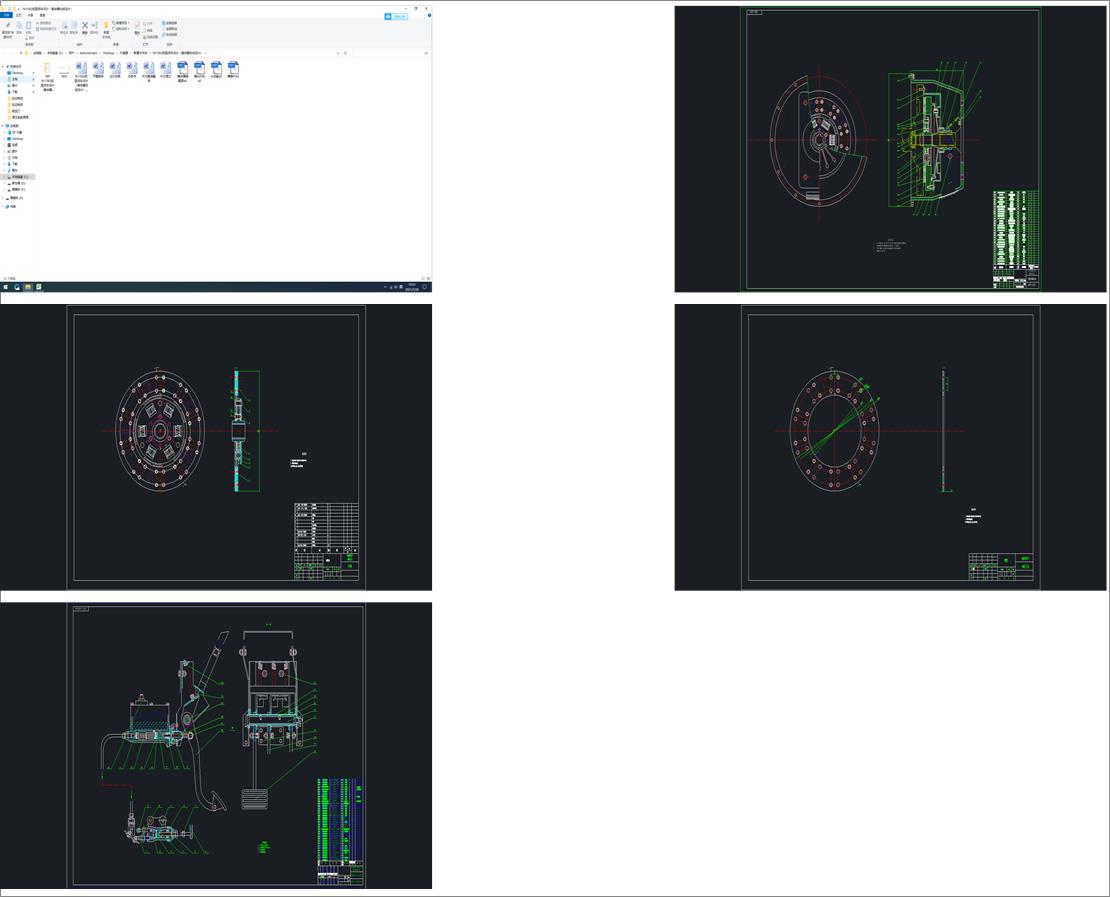Click the Windows Start button on taskbar
Screen dimensions: 1110x897
(x=6, y=287)
